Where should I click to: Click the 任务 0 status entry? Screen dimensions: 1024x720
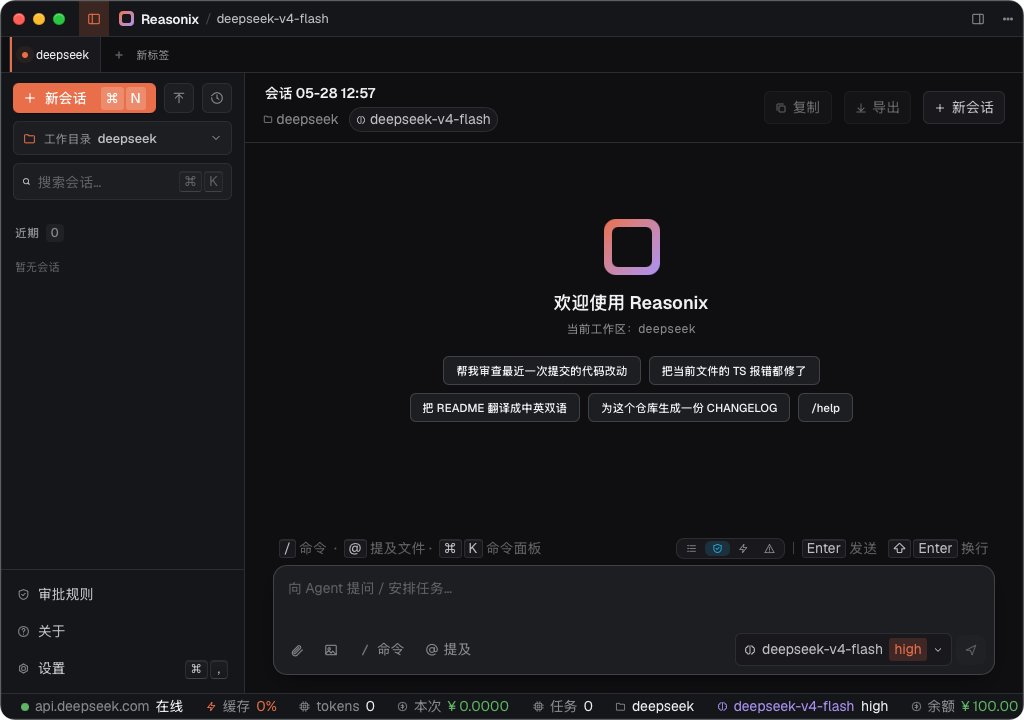(563, 706)
